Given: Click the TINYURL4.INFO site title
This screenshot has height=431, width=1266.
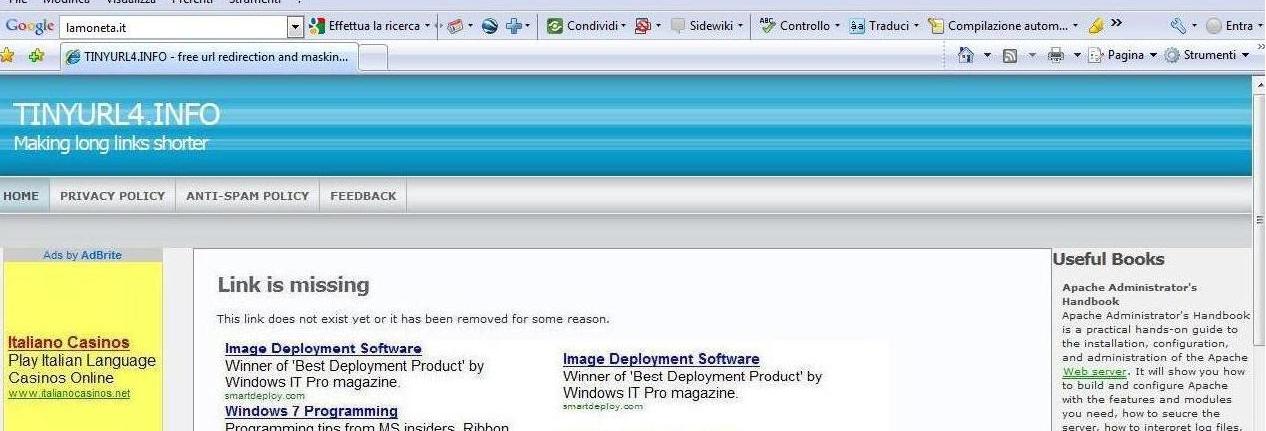Looking at the screenshot, I should click(x=116, y=115).
